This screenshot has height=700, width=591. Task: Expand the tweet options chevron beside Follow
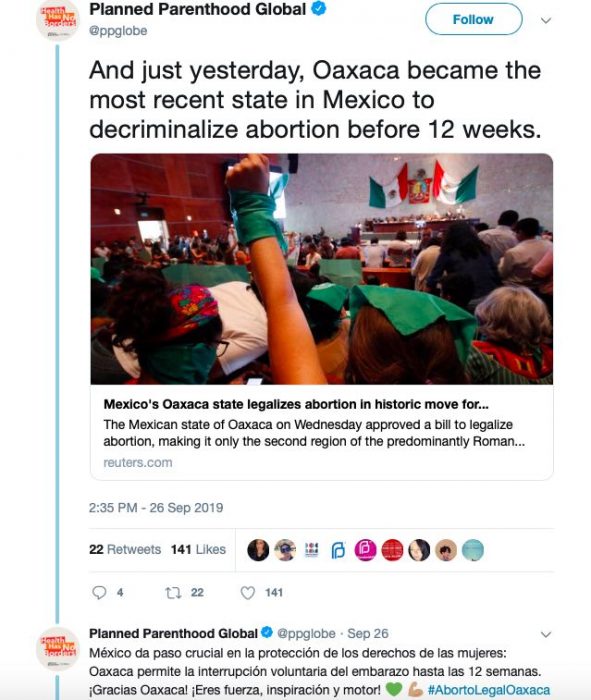(546, 20)
